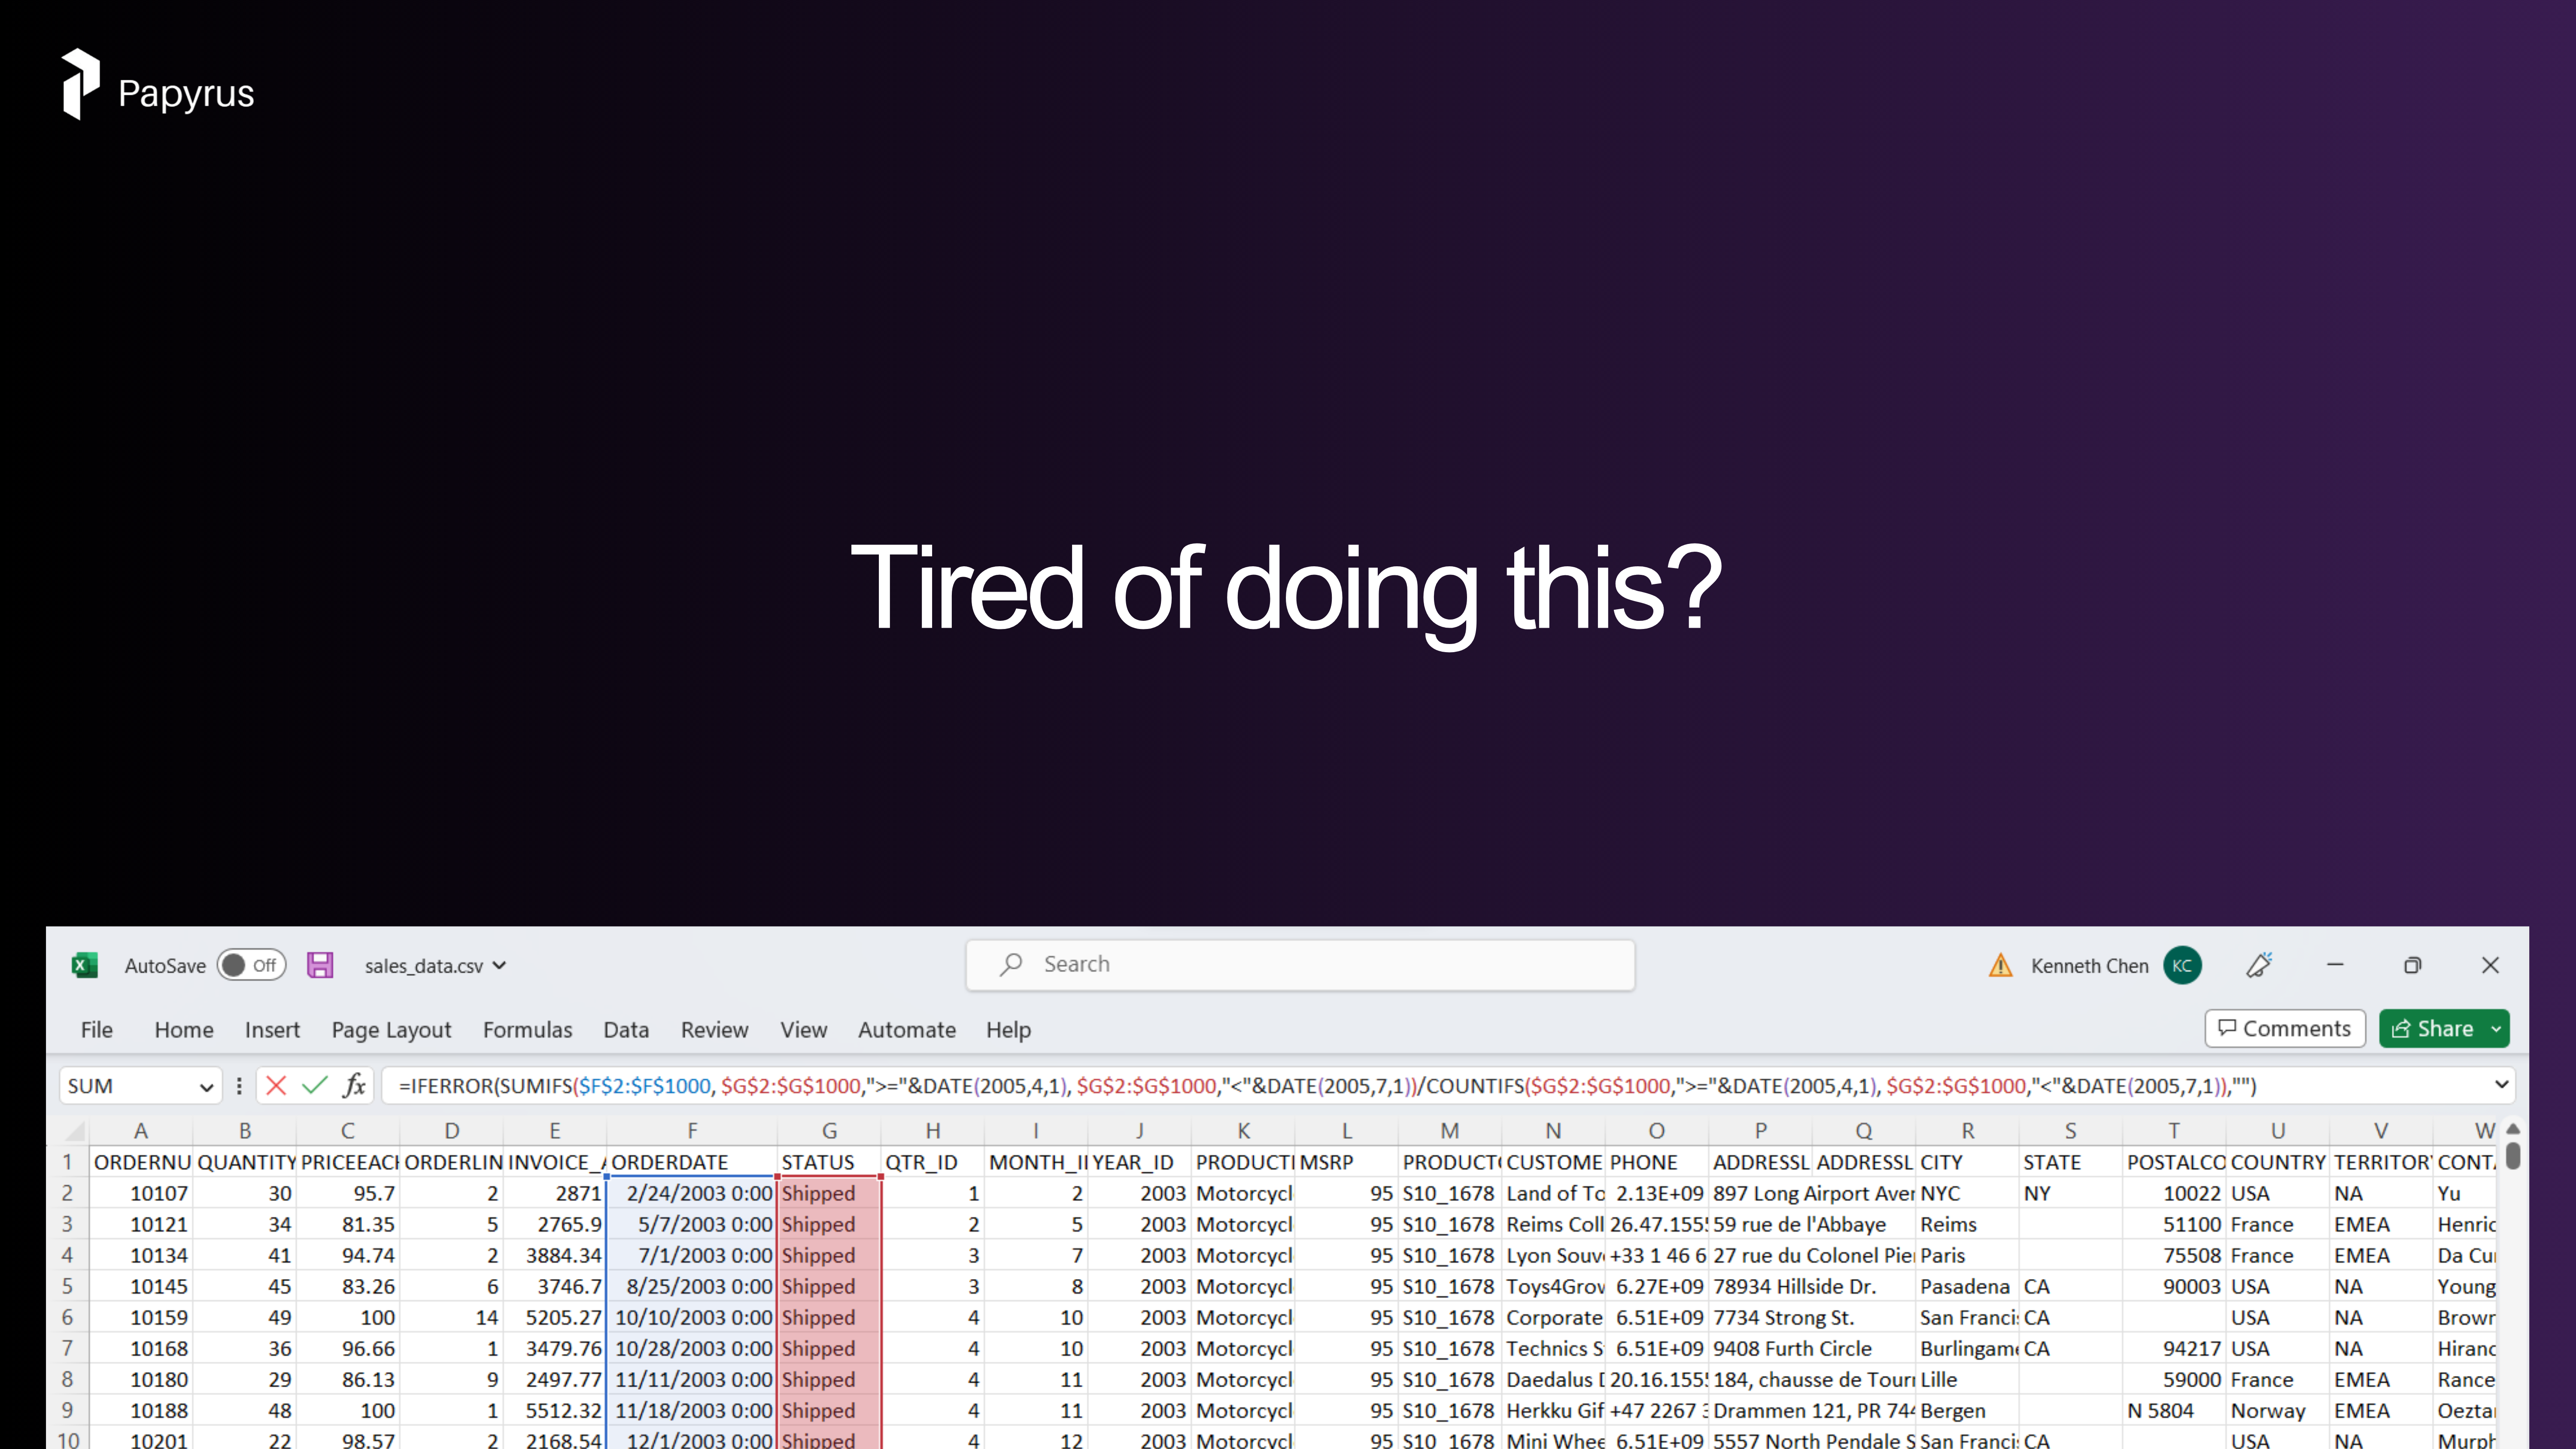Expand the formula bar with the chevron

(2502, 1085)
